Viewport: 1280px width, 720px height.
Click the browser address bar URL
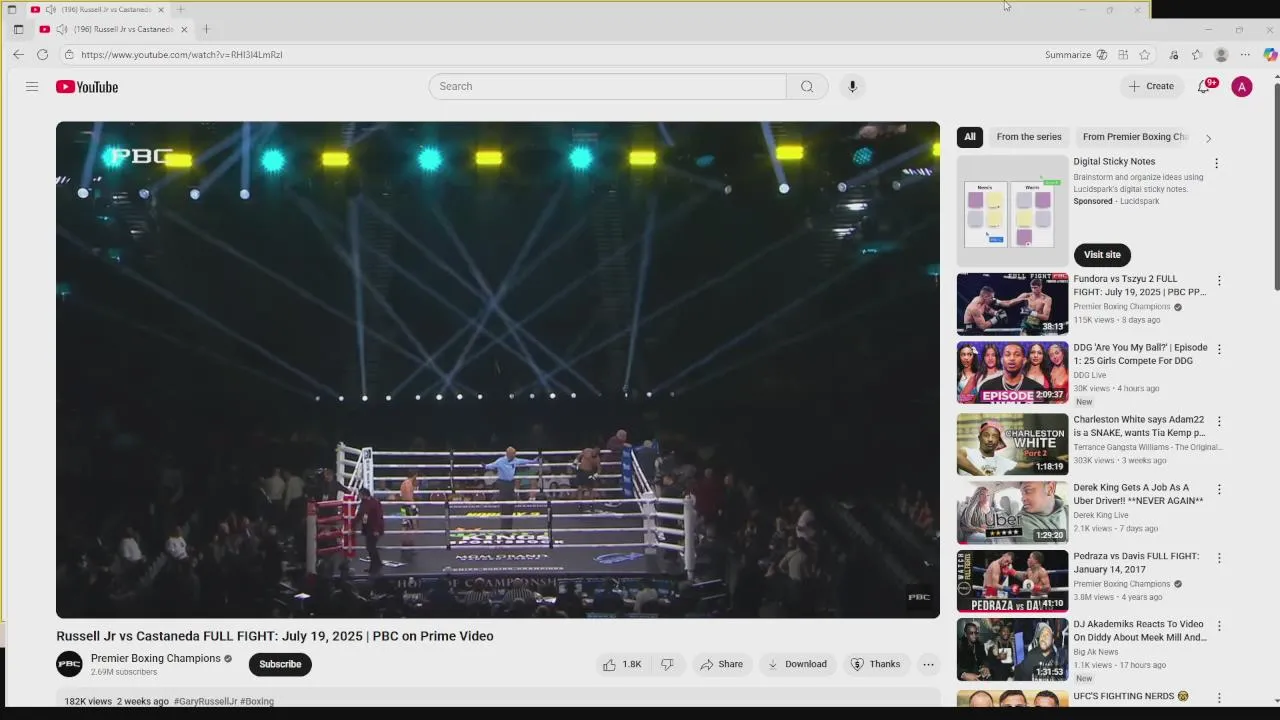pos(182,55)
